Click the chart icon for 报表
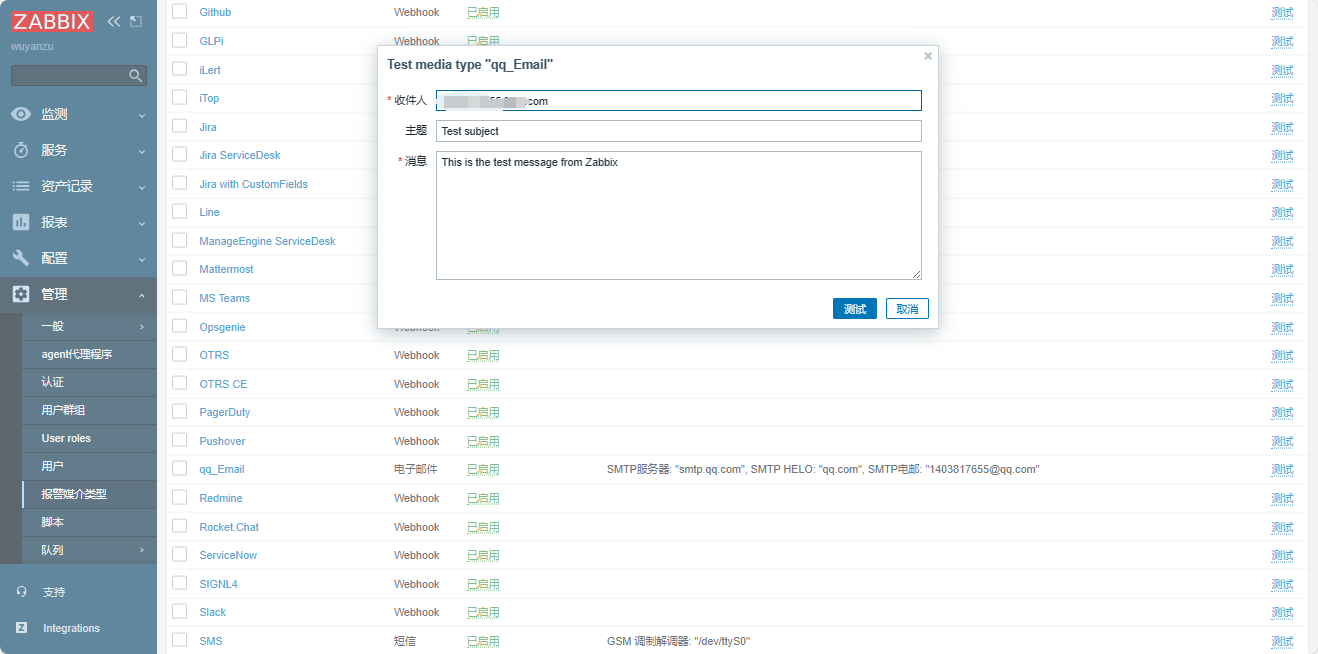 click(x=21, y=222)
